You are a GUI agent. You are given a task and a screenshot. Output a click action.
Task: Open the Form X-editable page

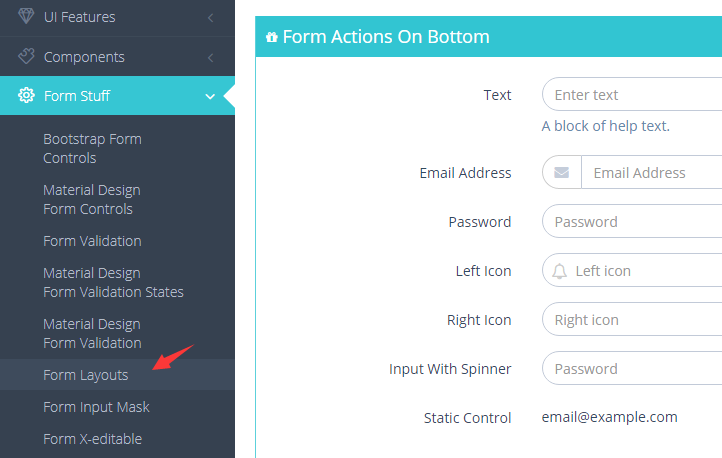[92, 439]
